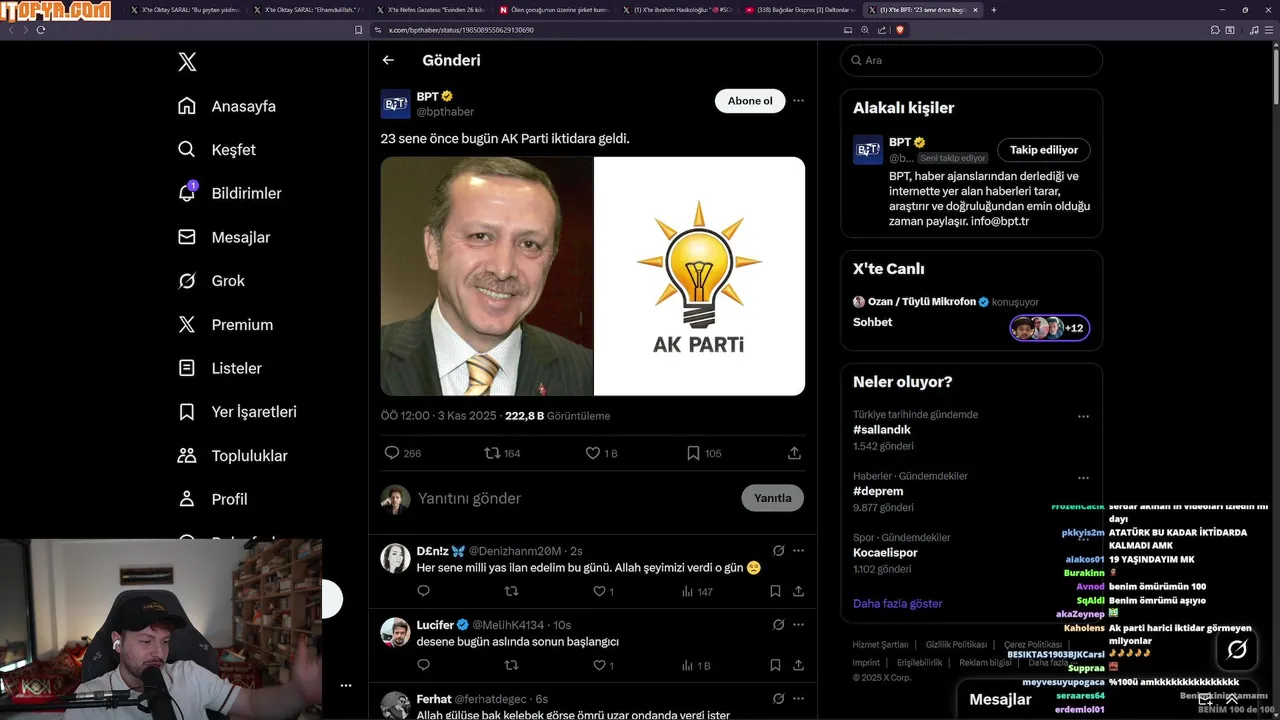The width and height of the screenshot is (1280, 720).
Task: Open Erişilebilirlik footer link
Action: point(919,663)
